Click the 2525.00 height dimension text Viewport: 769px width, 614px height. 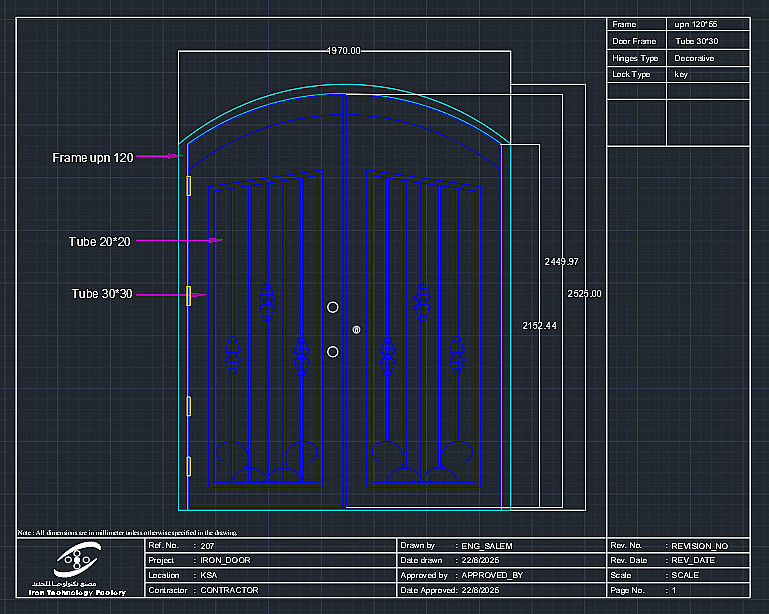pyautogui.click(x=584, y=294)
